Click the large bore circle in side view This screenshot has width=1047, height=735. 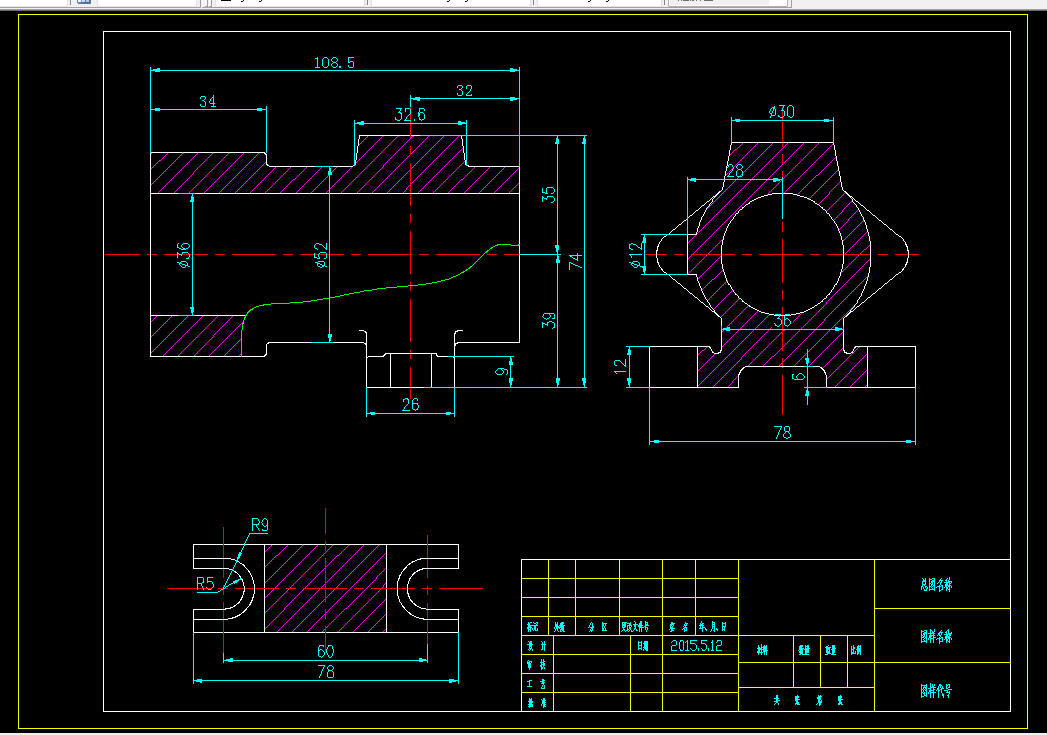(x=783, y=254)
